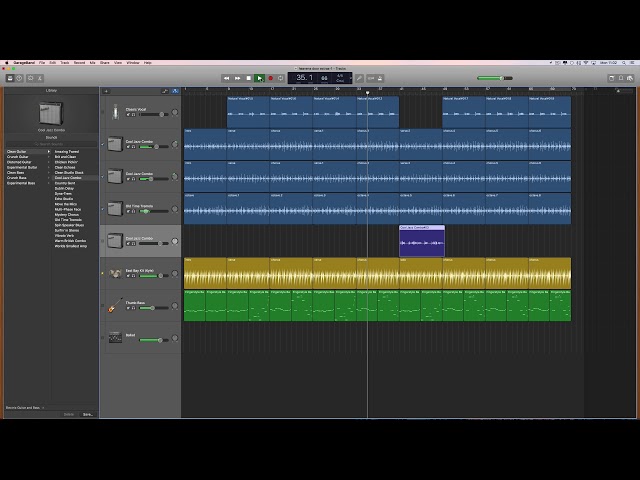The width and height of the screenshot is (640, 480).
Task: Adjust the master volume slider in toolbar
Action: click(x=495, y=78)
